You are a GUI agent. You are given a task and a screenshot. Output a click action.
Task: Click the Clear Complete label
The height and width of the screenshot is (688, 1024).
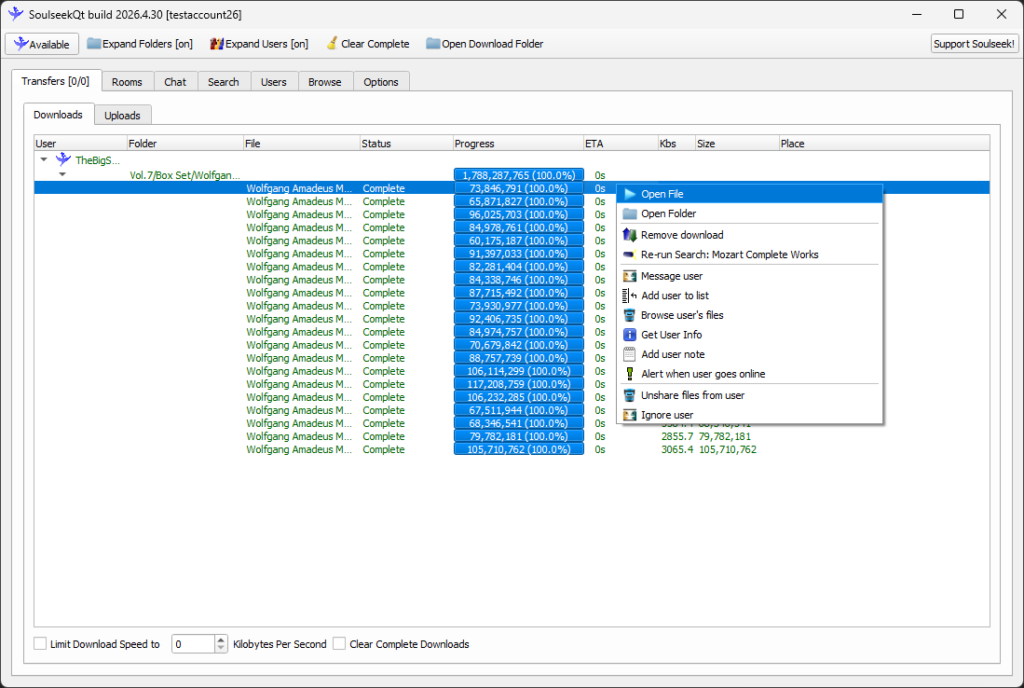click(375, 44)
